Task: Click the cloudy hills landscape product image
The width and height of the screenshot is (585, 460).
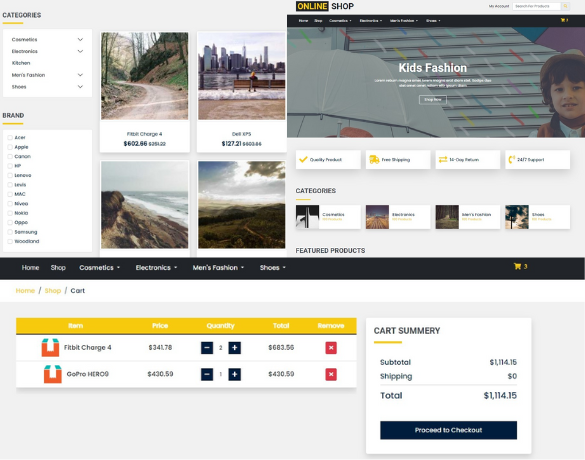Action: [x=241, y=205]
